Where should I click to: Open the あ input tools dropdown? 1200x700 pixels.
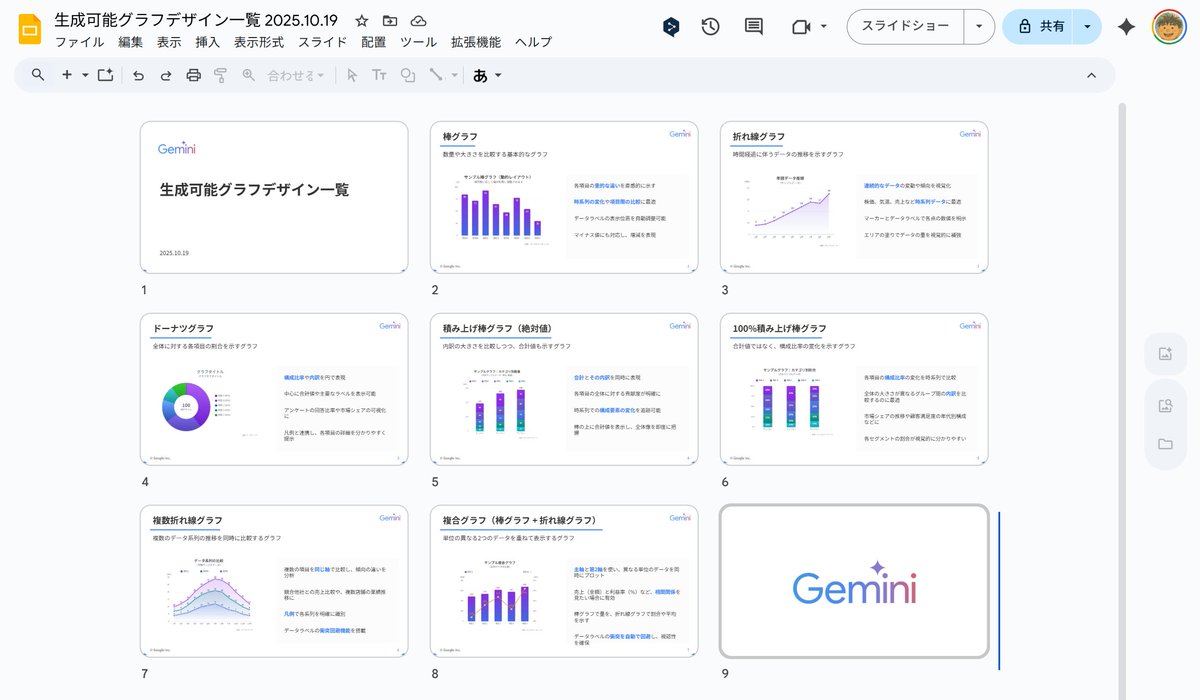pos(487,75)
